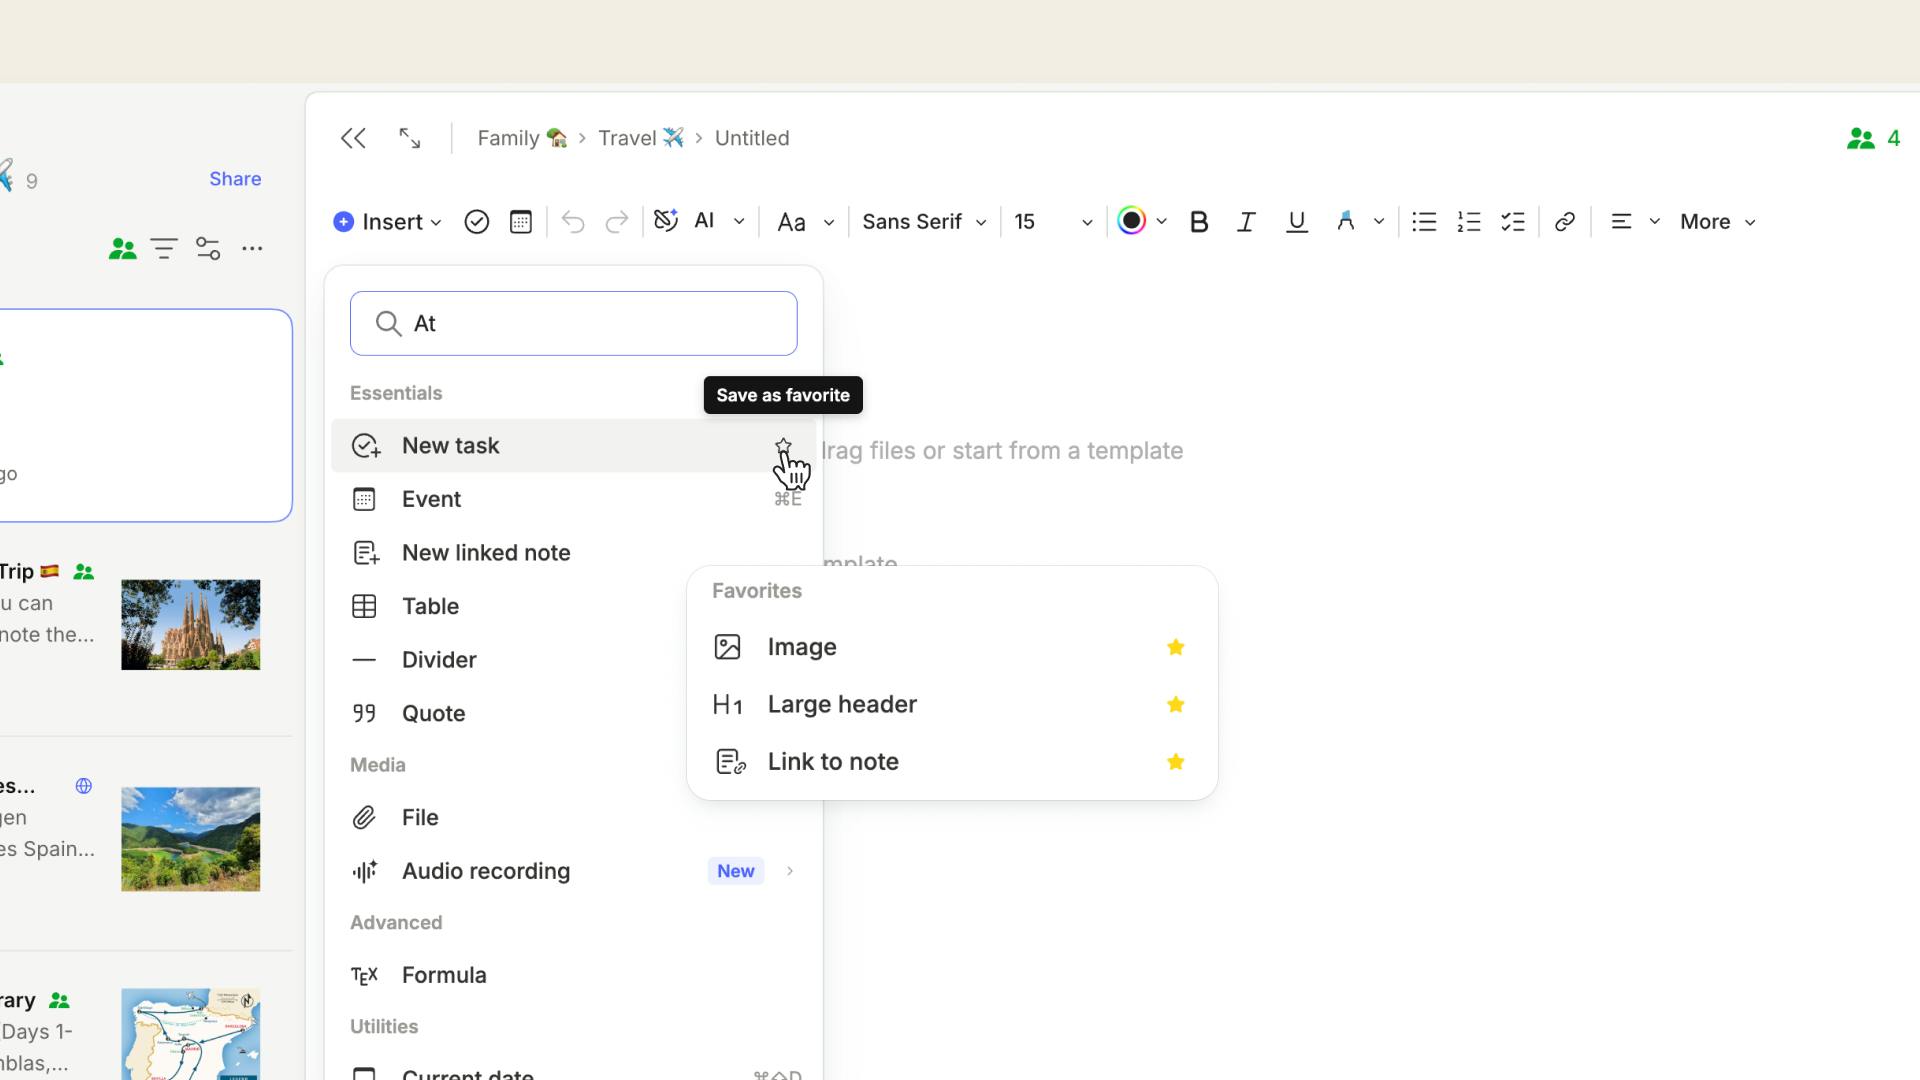Remove the Large header favorite star
1920x1080 pixels.
1176,704
